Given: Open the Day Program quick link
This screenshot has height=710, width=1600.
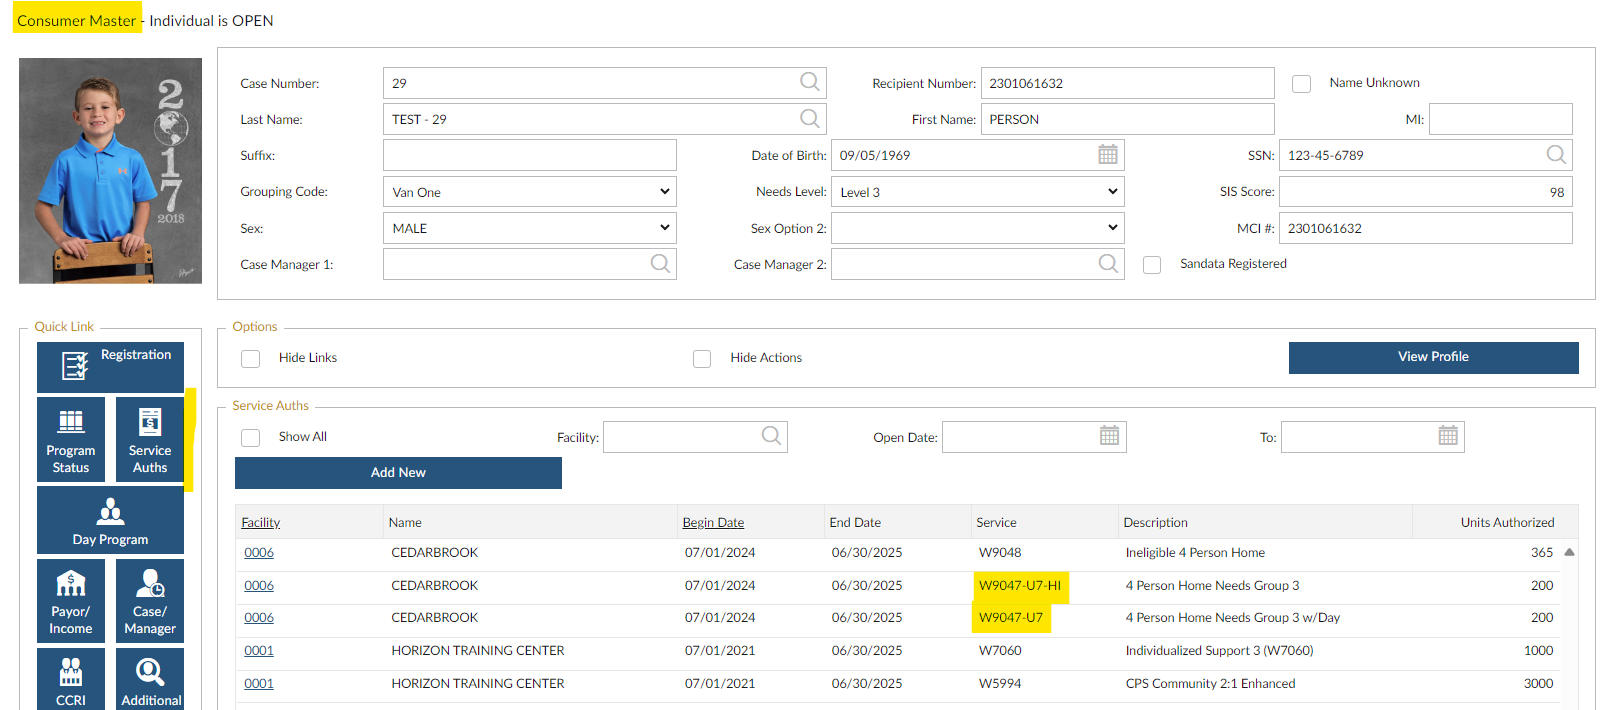Looking at the screenshot, I should [110, 520].
